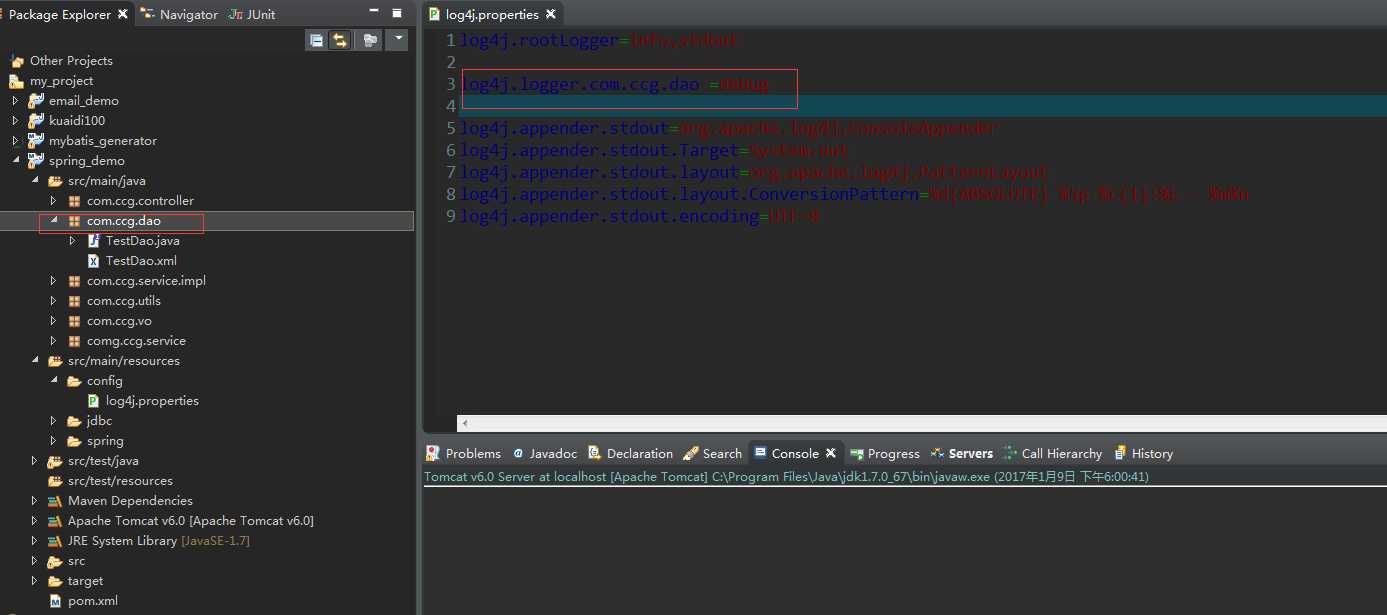Expand the mybatis_generator project
This screenshot has height=615, width=1387.
(15, 140)
